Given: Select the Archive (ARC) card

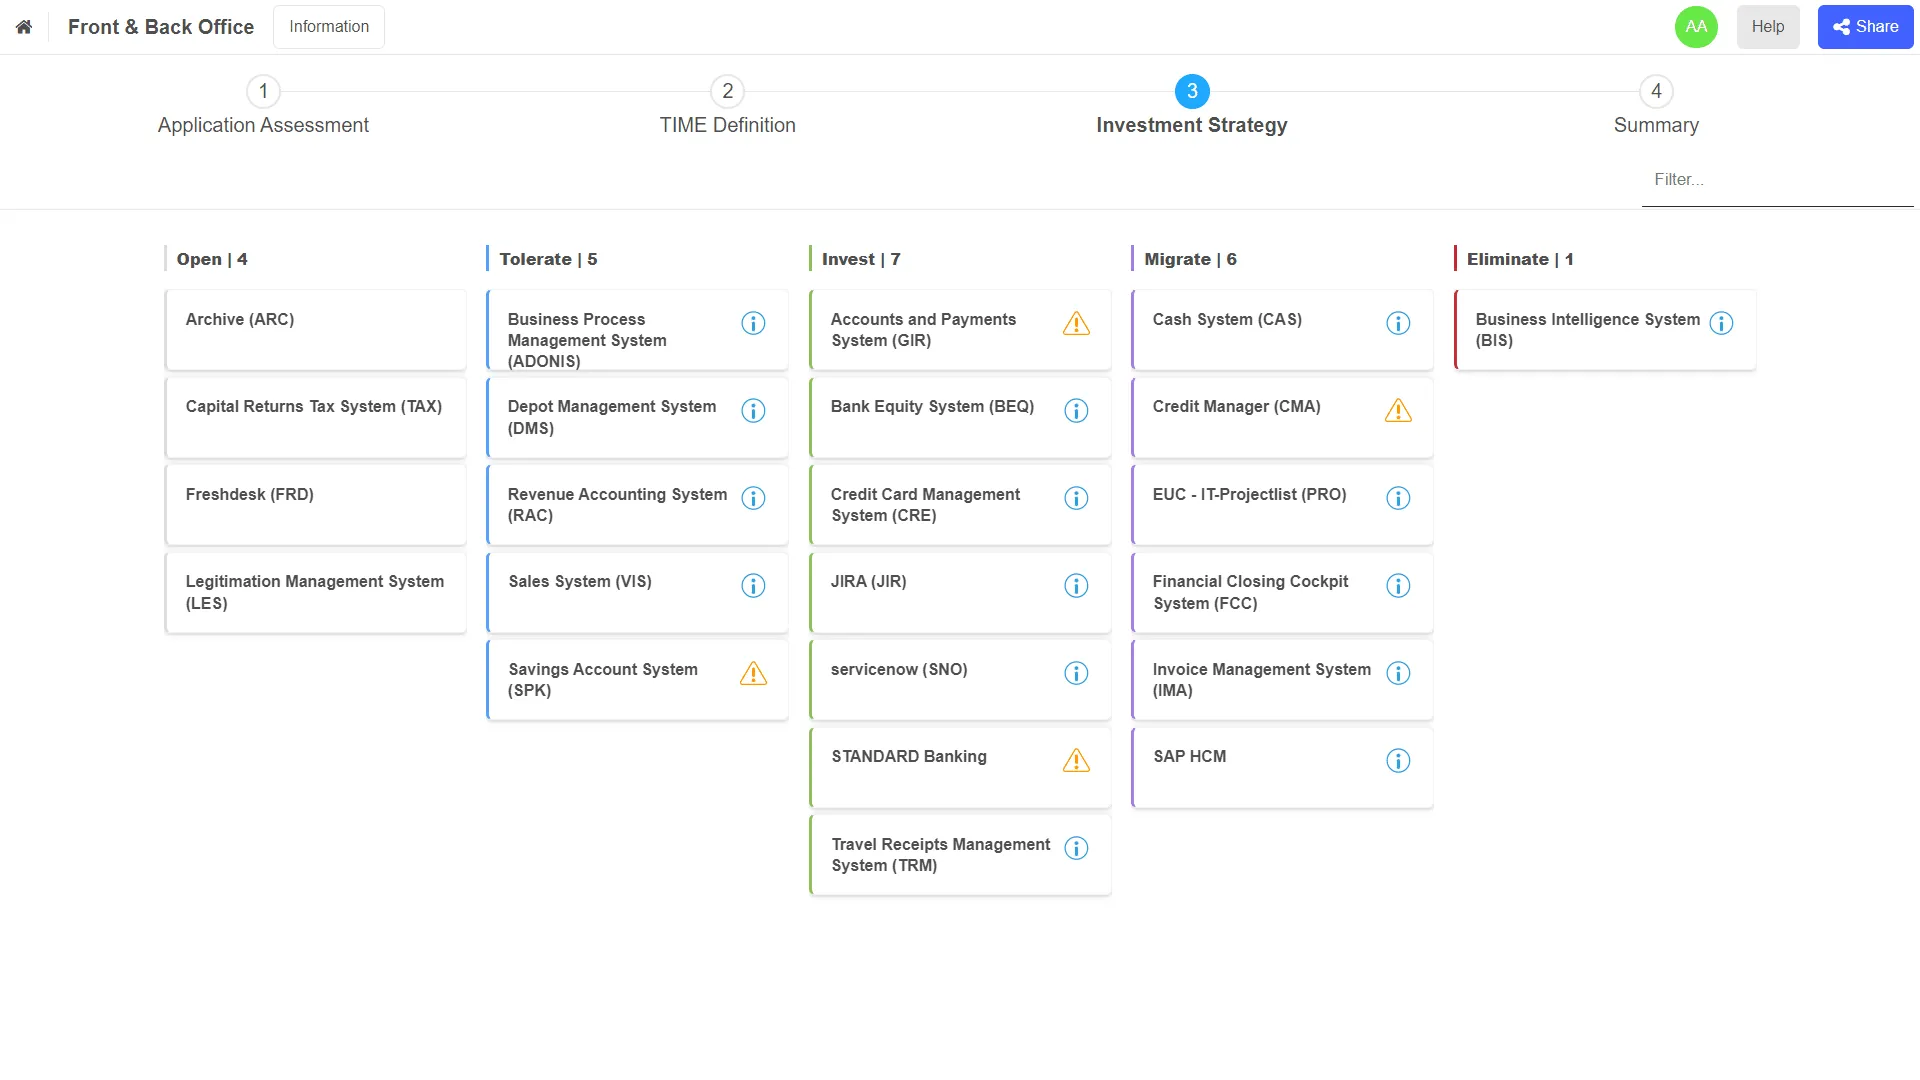Looking at the screenshot, I should coord(315,330).
